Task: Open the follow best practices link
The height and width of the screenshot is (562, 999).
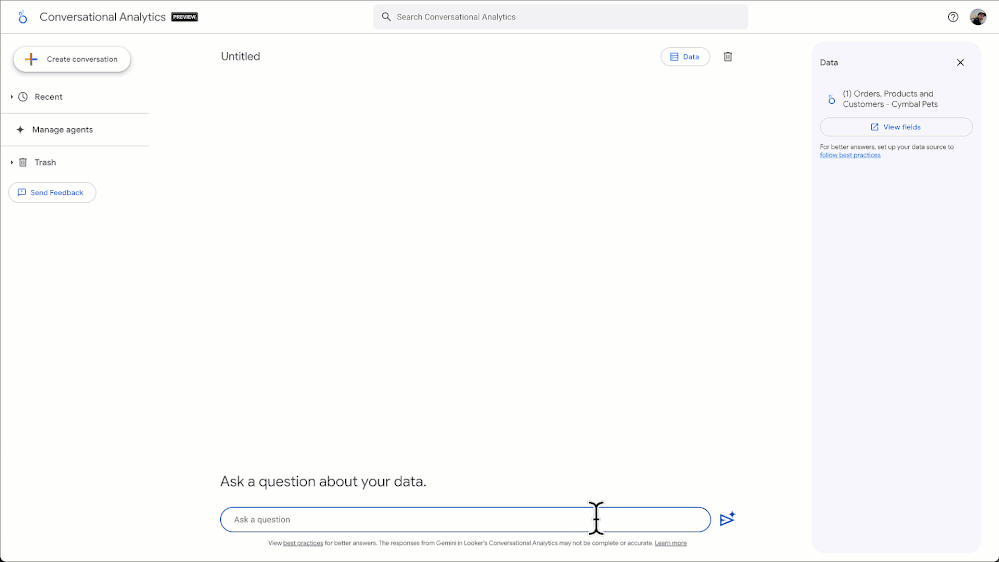Action: pyautogui.click(x=850, y=155)
